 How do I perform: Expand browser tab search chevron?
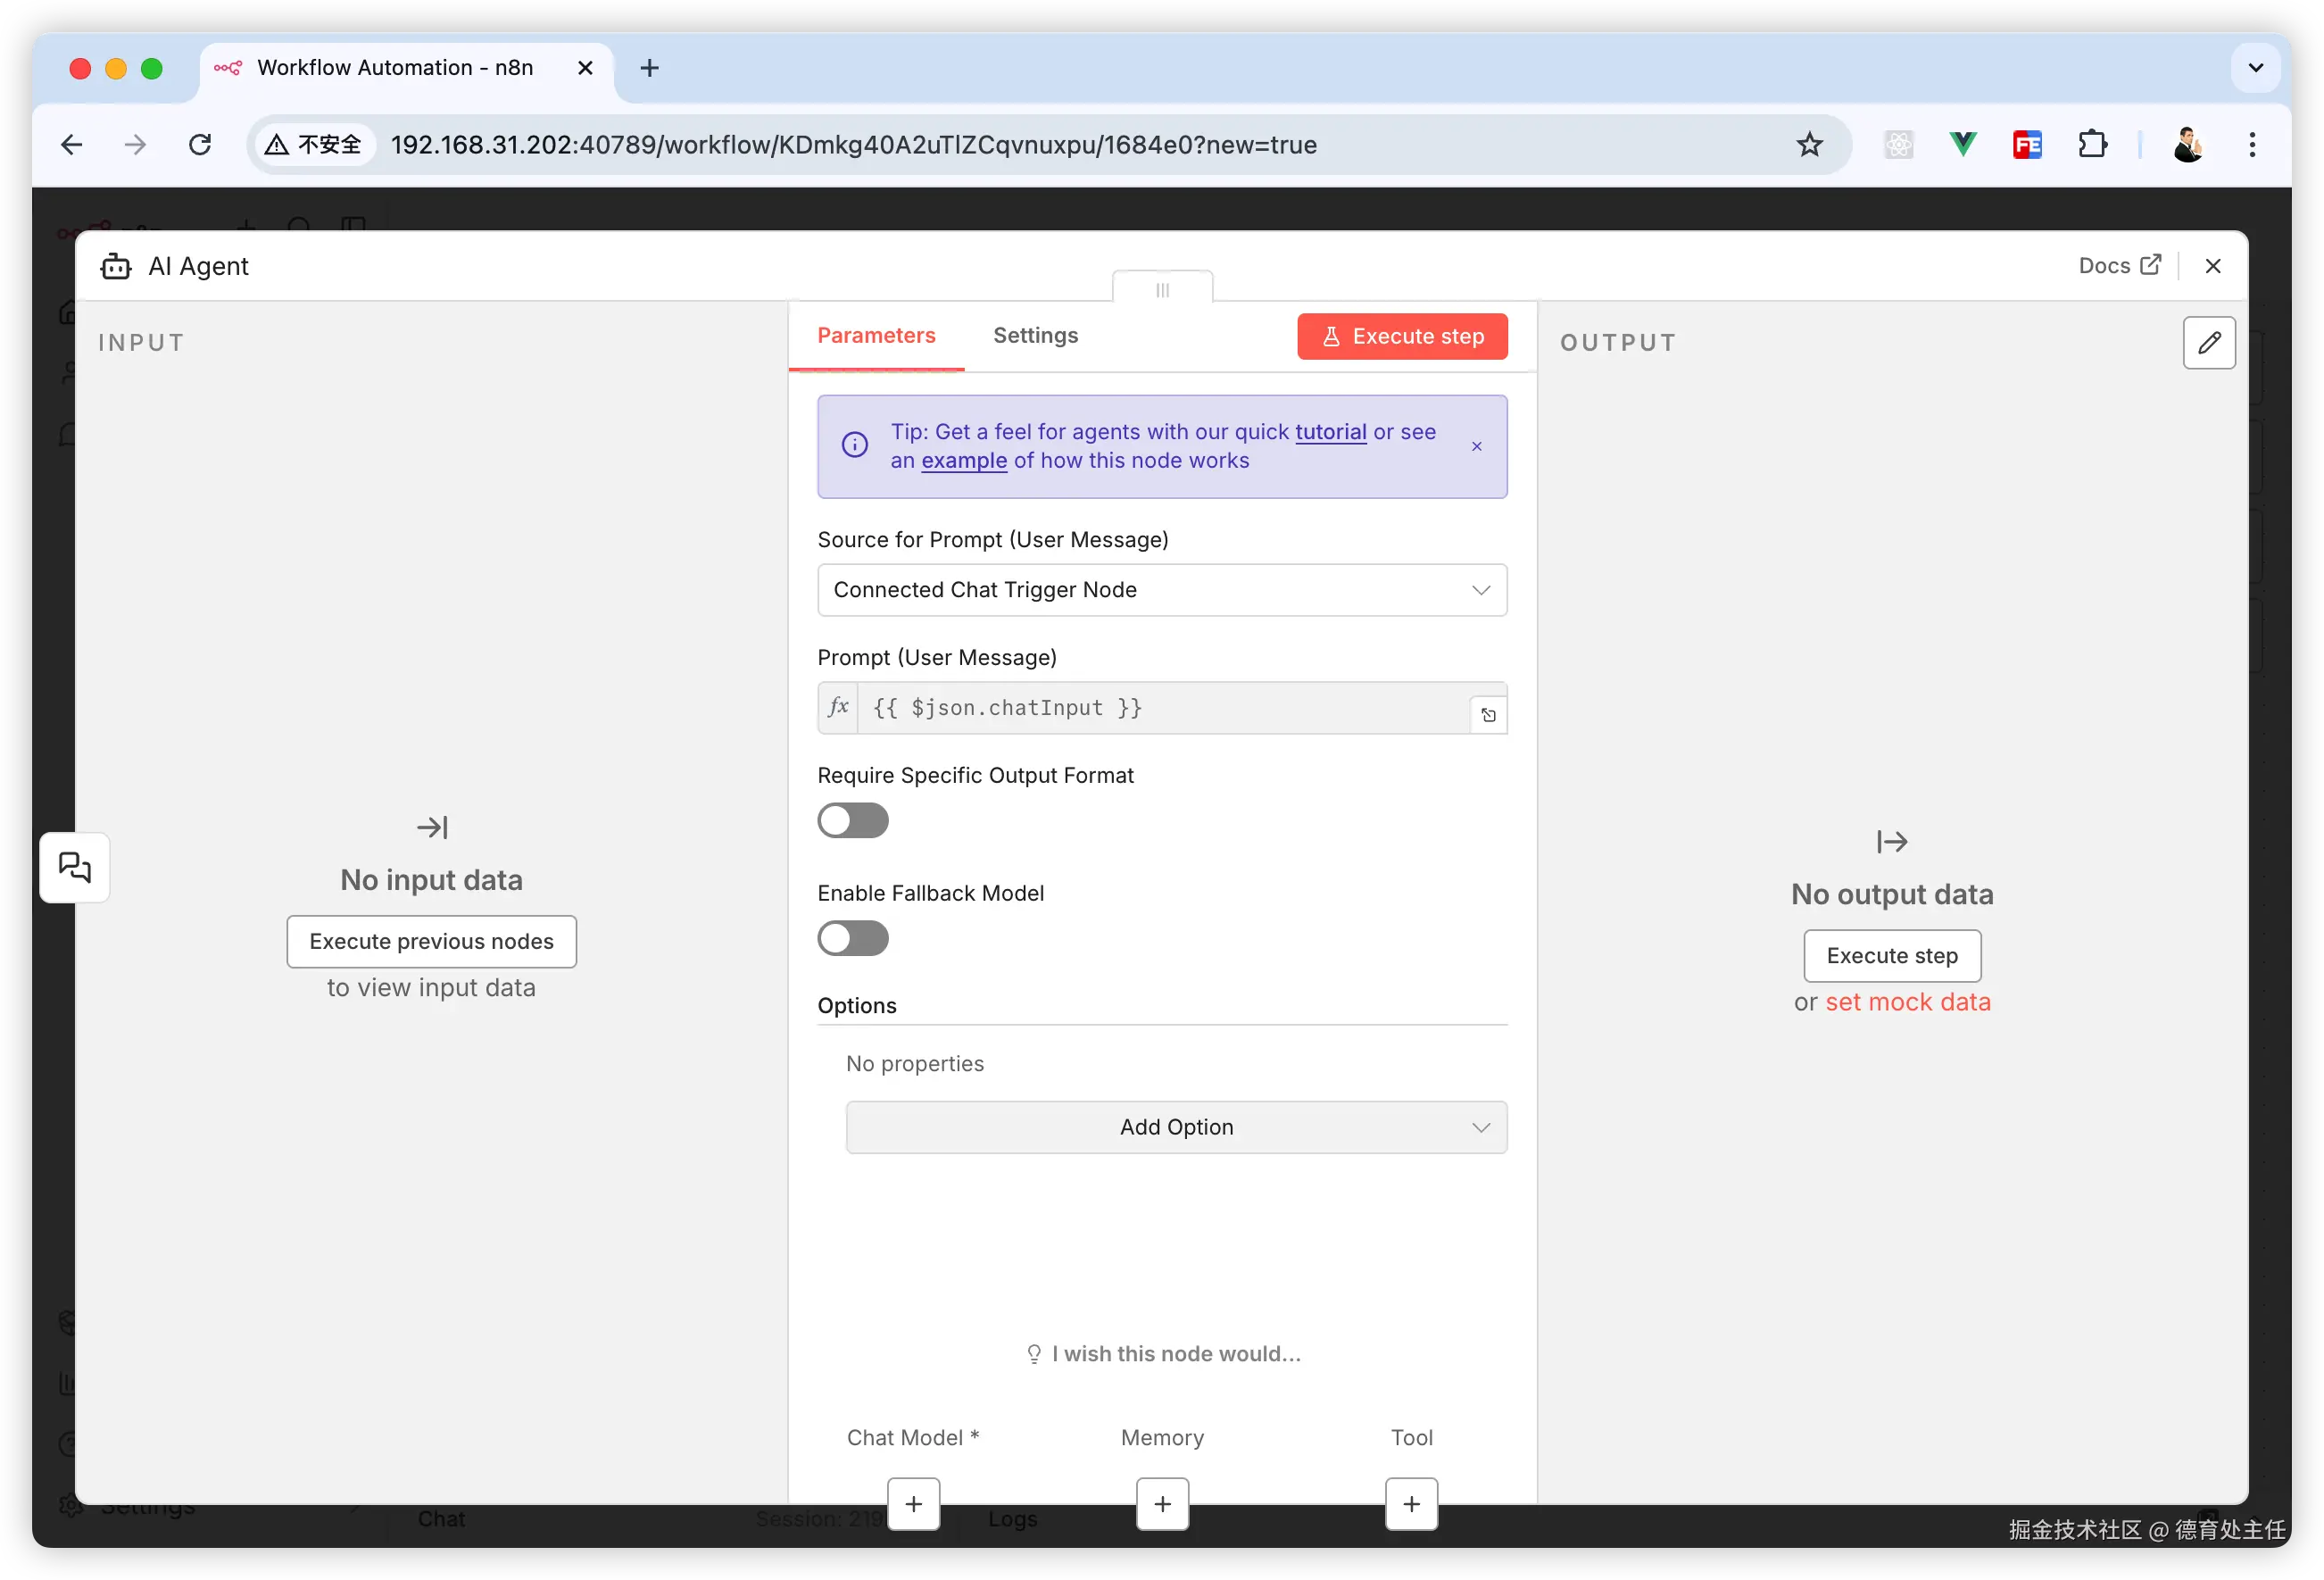tap(2255, 68)
